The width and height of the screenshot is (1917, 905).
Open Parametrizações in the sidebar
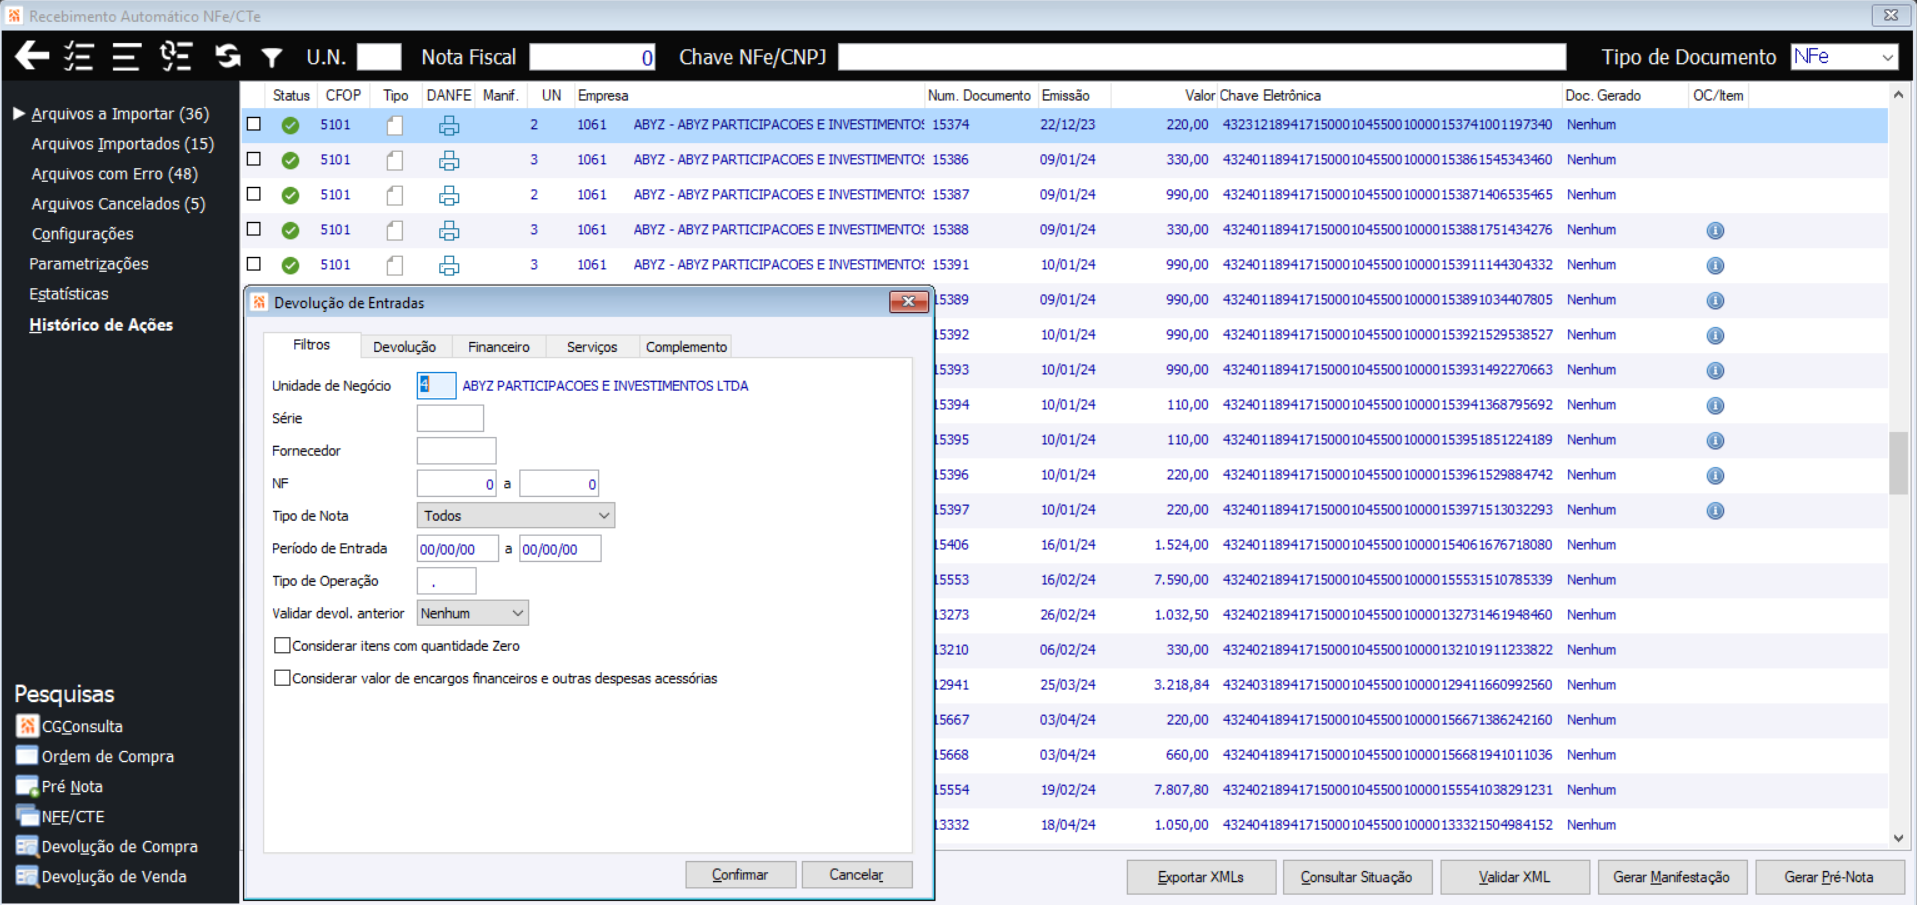pyautogui.click(x=89, y=264)
